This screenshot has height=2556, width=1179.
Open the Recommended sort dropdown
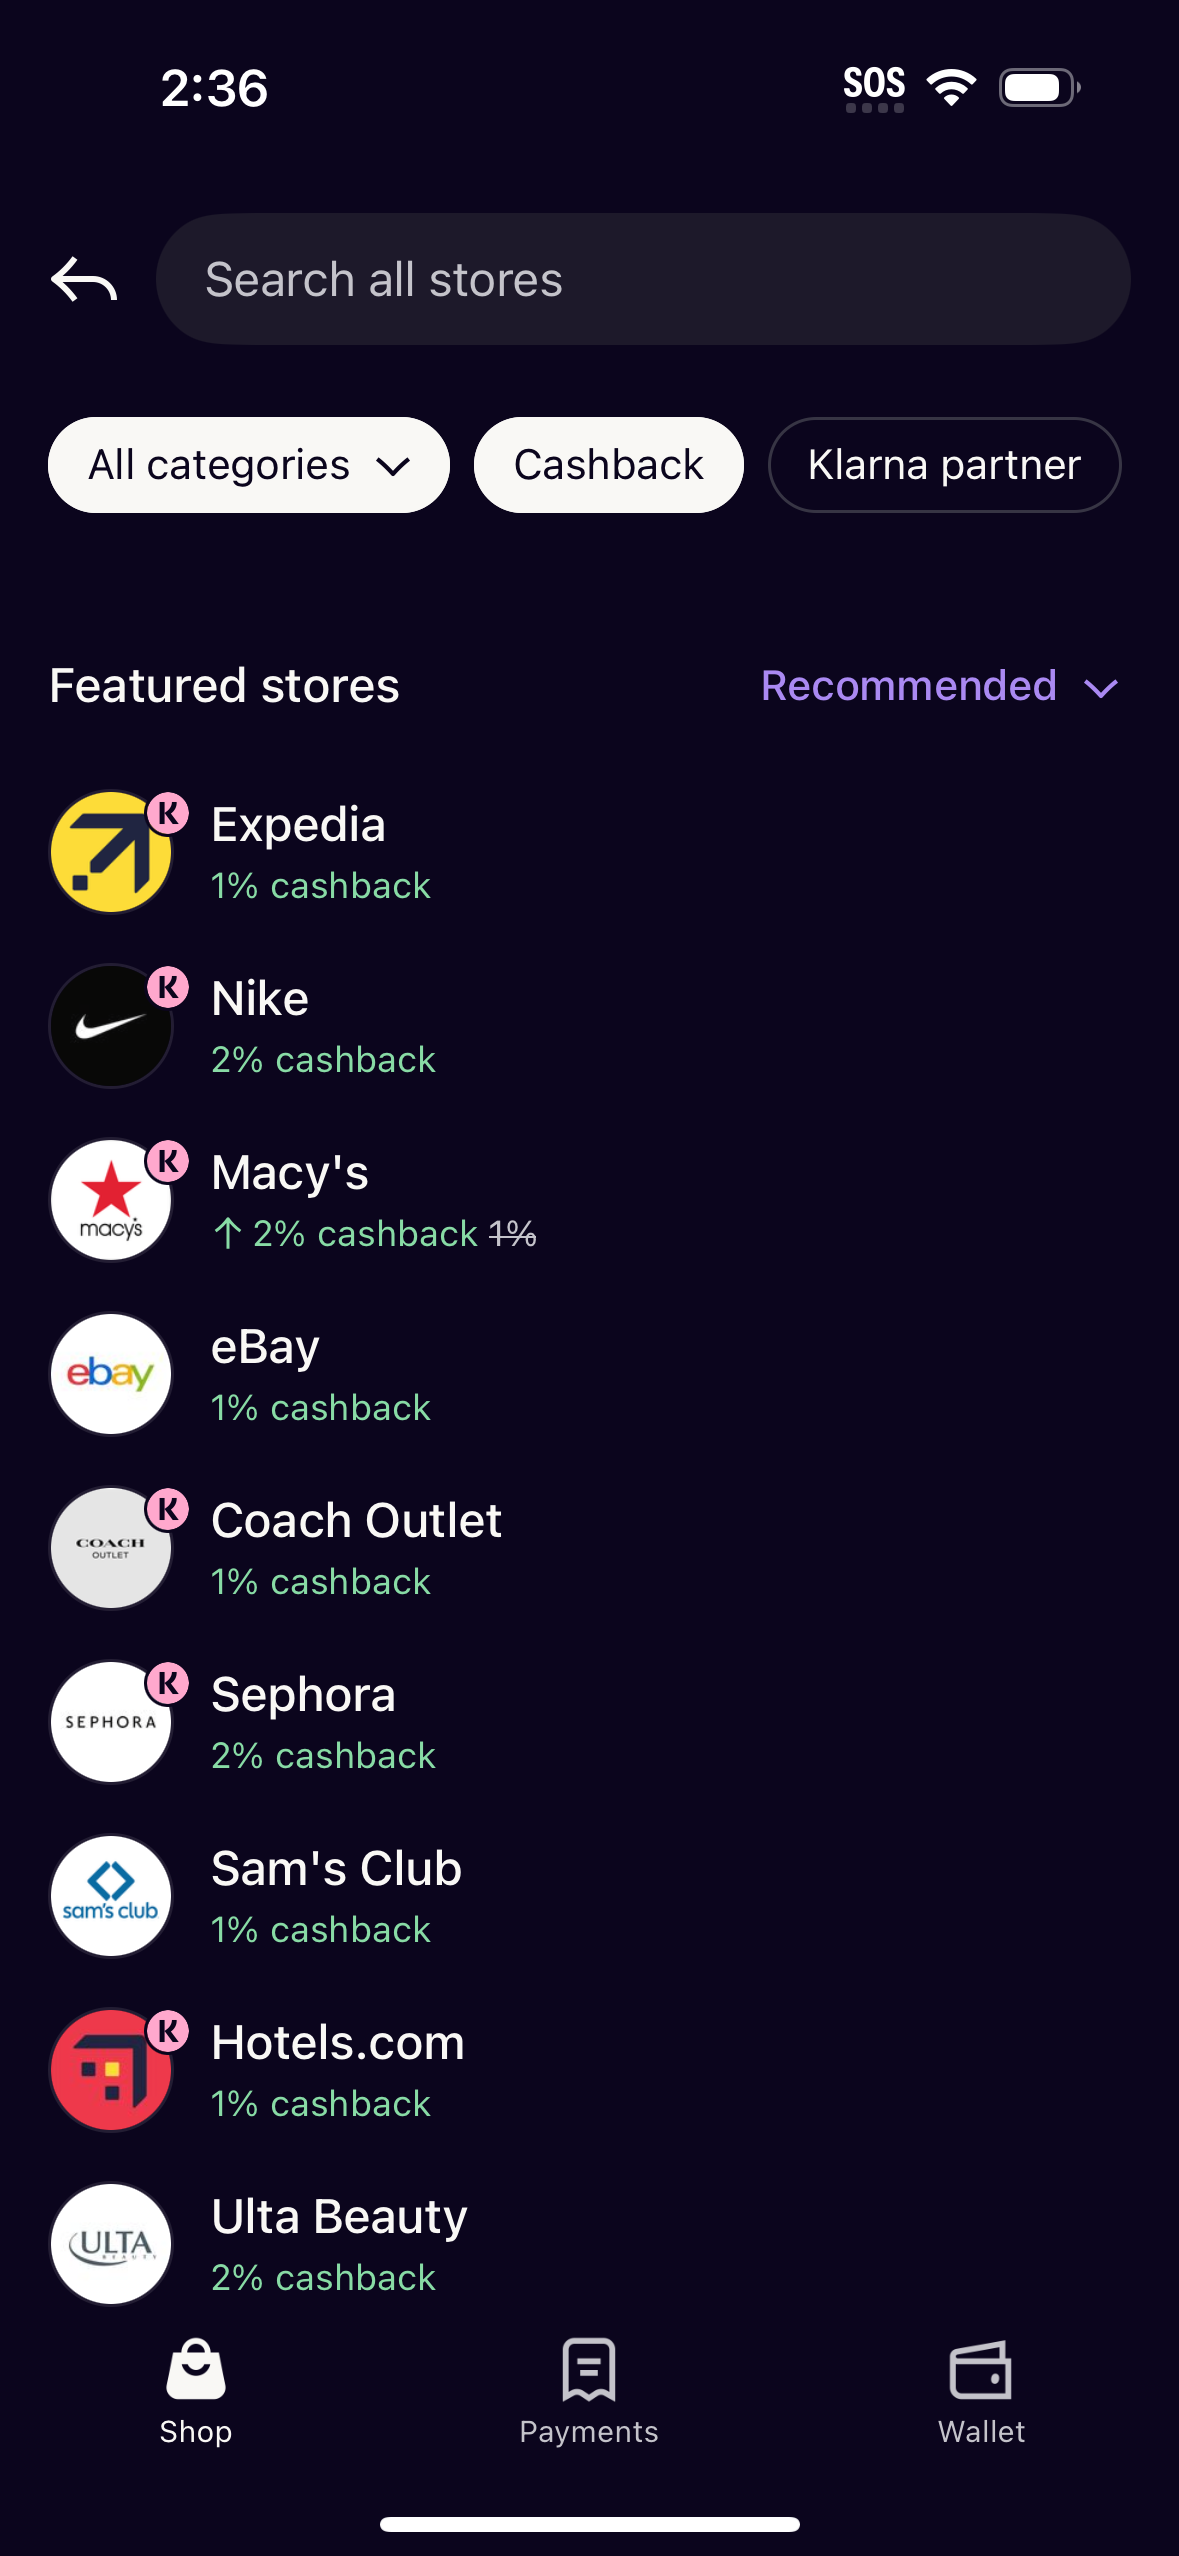tap(939, 686)
